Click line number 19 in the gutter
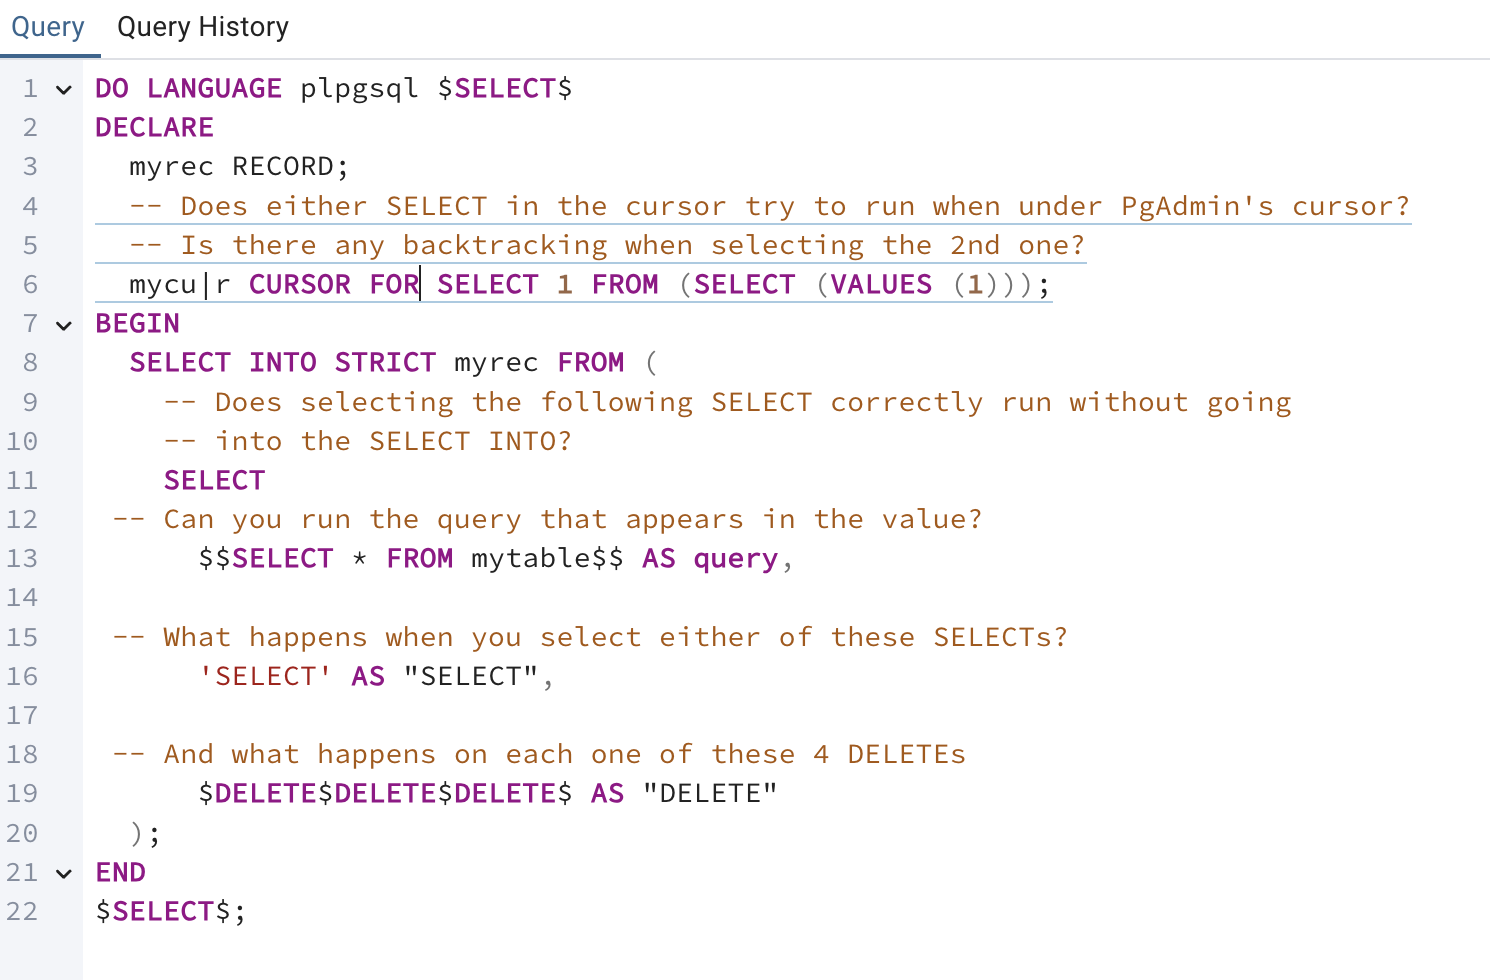1490x980 pixels. coord(22,794)
